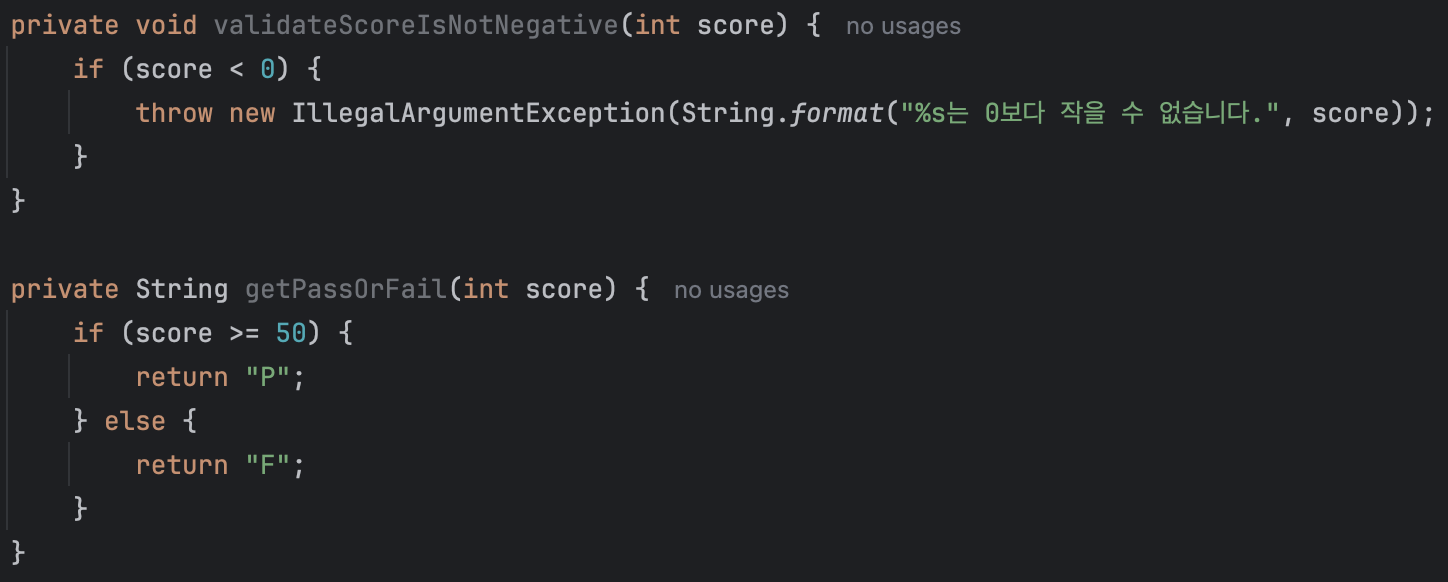Click the else keyword

pos(135,422)
